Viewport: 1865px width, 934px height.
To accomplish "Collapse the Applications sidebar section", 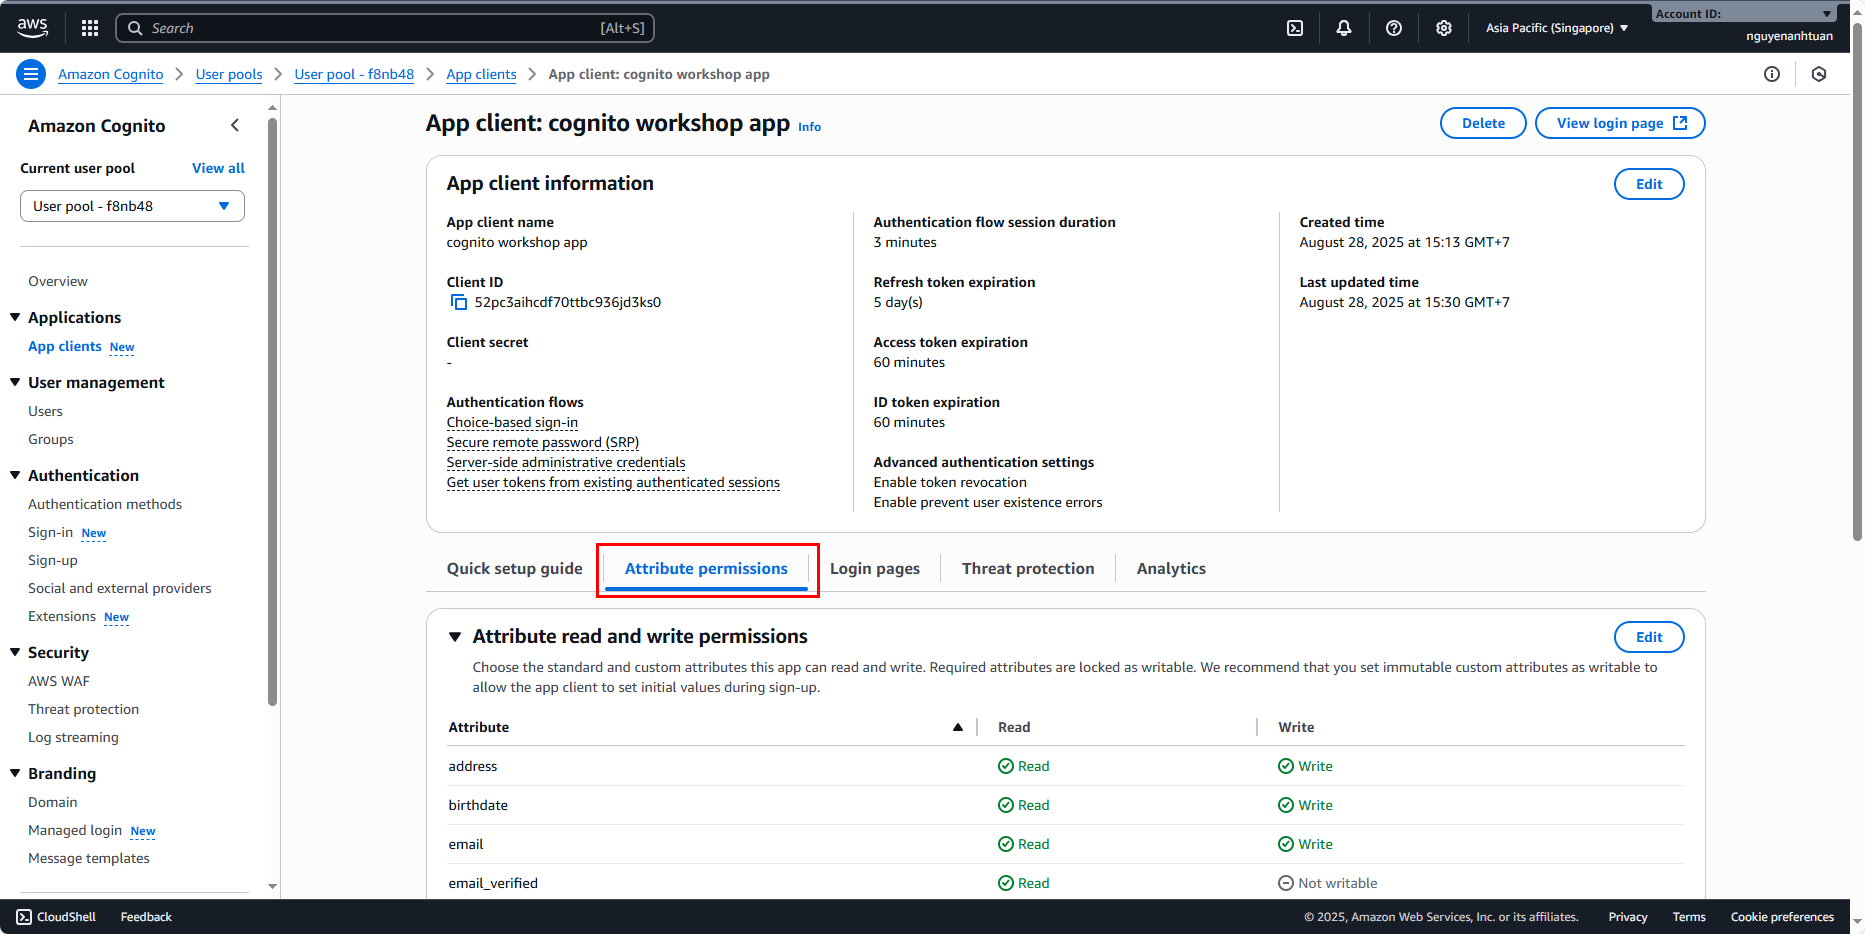I will click(x=15, y=317).
